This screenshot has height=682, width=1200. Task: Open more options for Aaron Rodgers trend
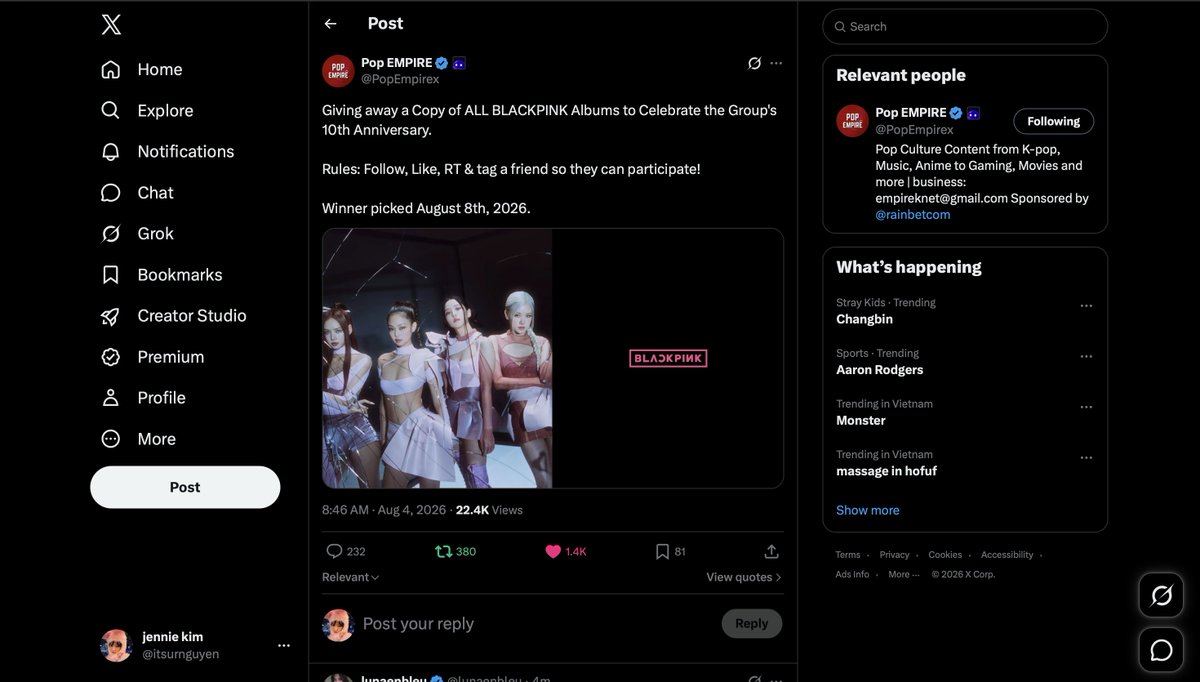pyautogui.click(x=1086, y=356)
